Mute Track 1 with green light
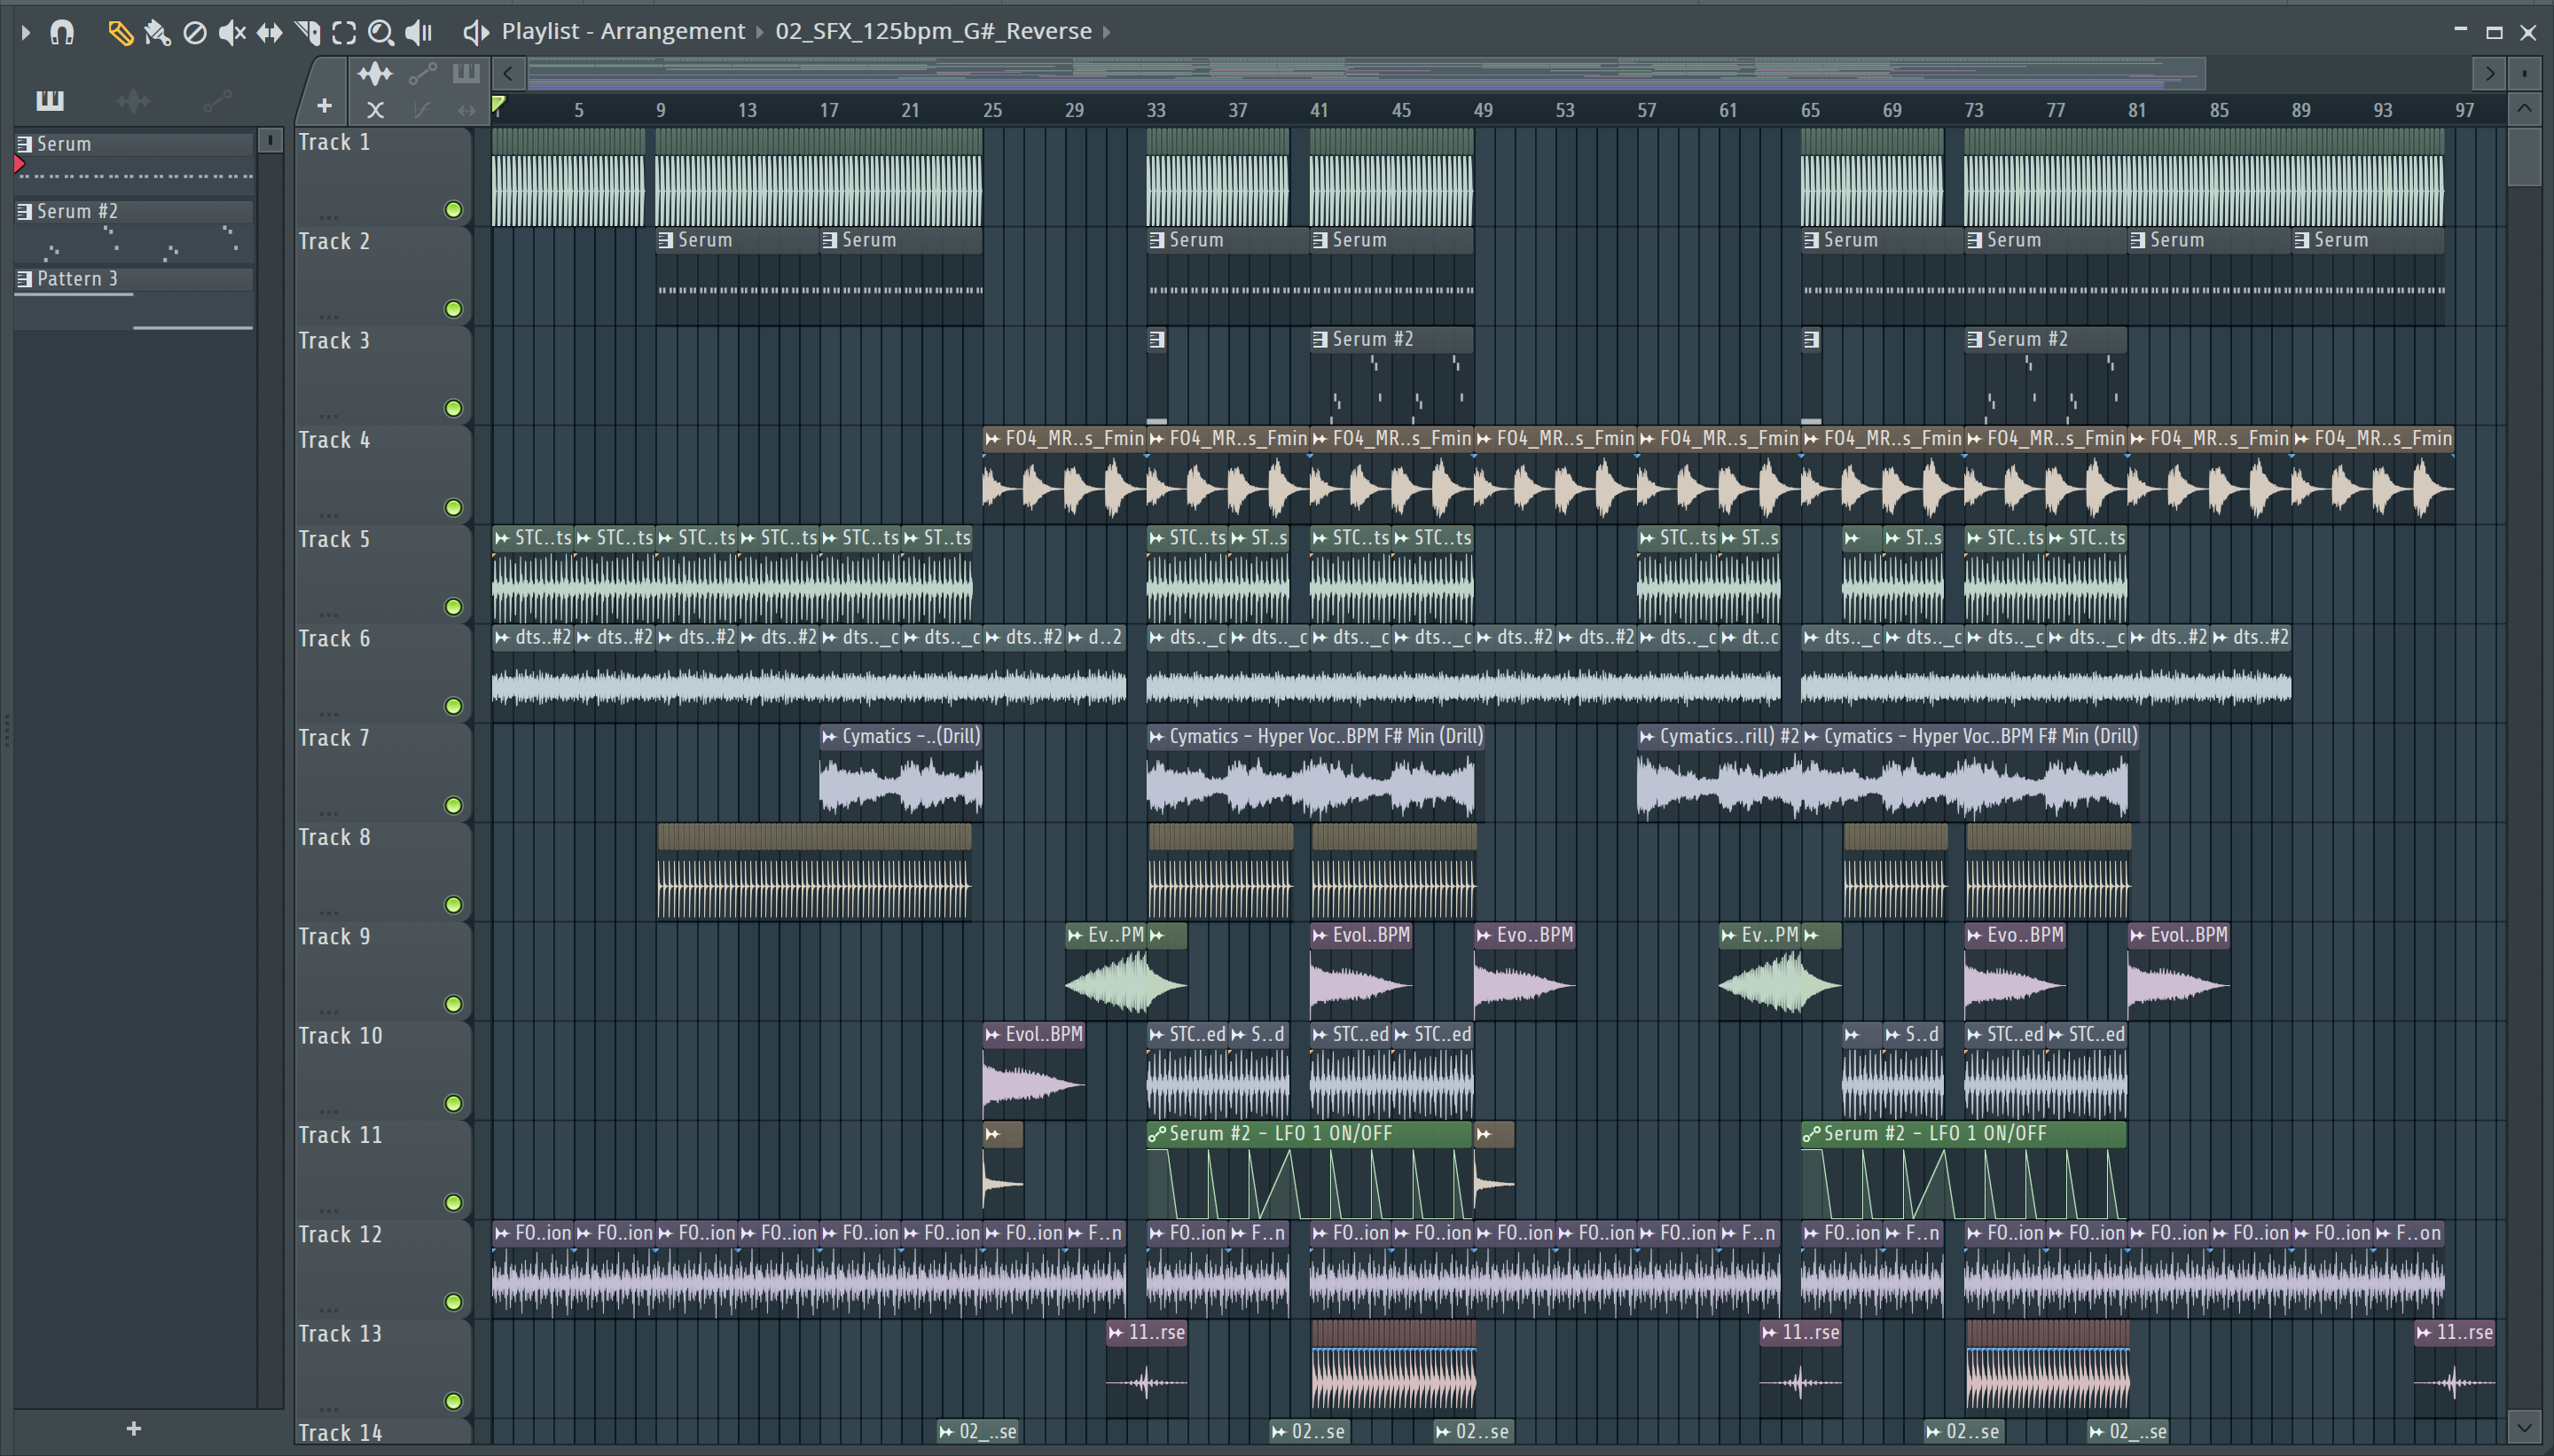 [453, 209]
